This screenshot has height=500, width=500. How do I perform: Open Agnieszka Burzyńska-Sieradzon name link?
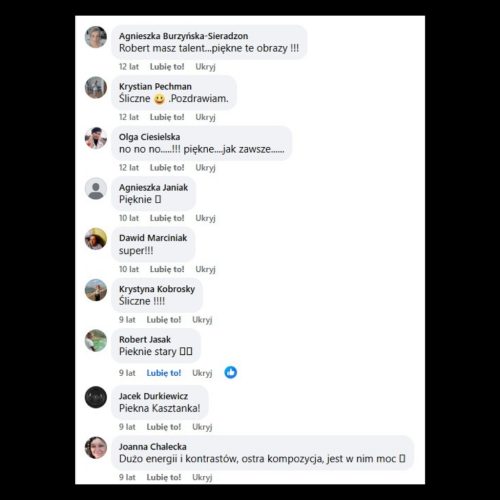184,36
